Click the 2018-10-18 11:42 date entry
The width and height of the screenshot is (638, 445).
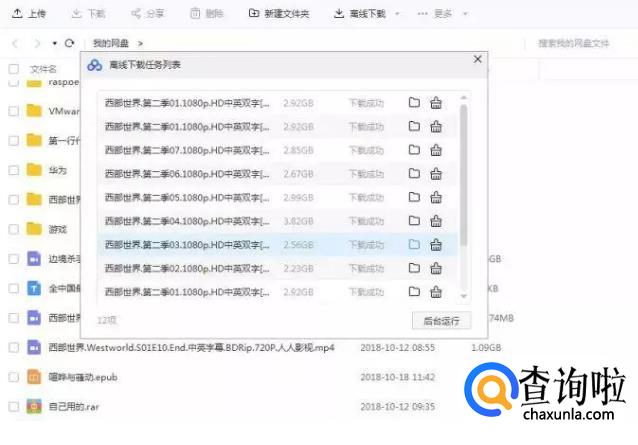398,377
